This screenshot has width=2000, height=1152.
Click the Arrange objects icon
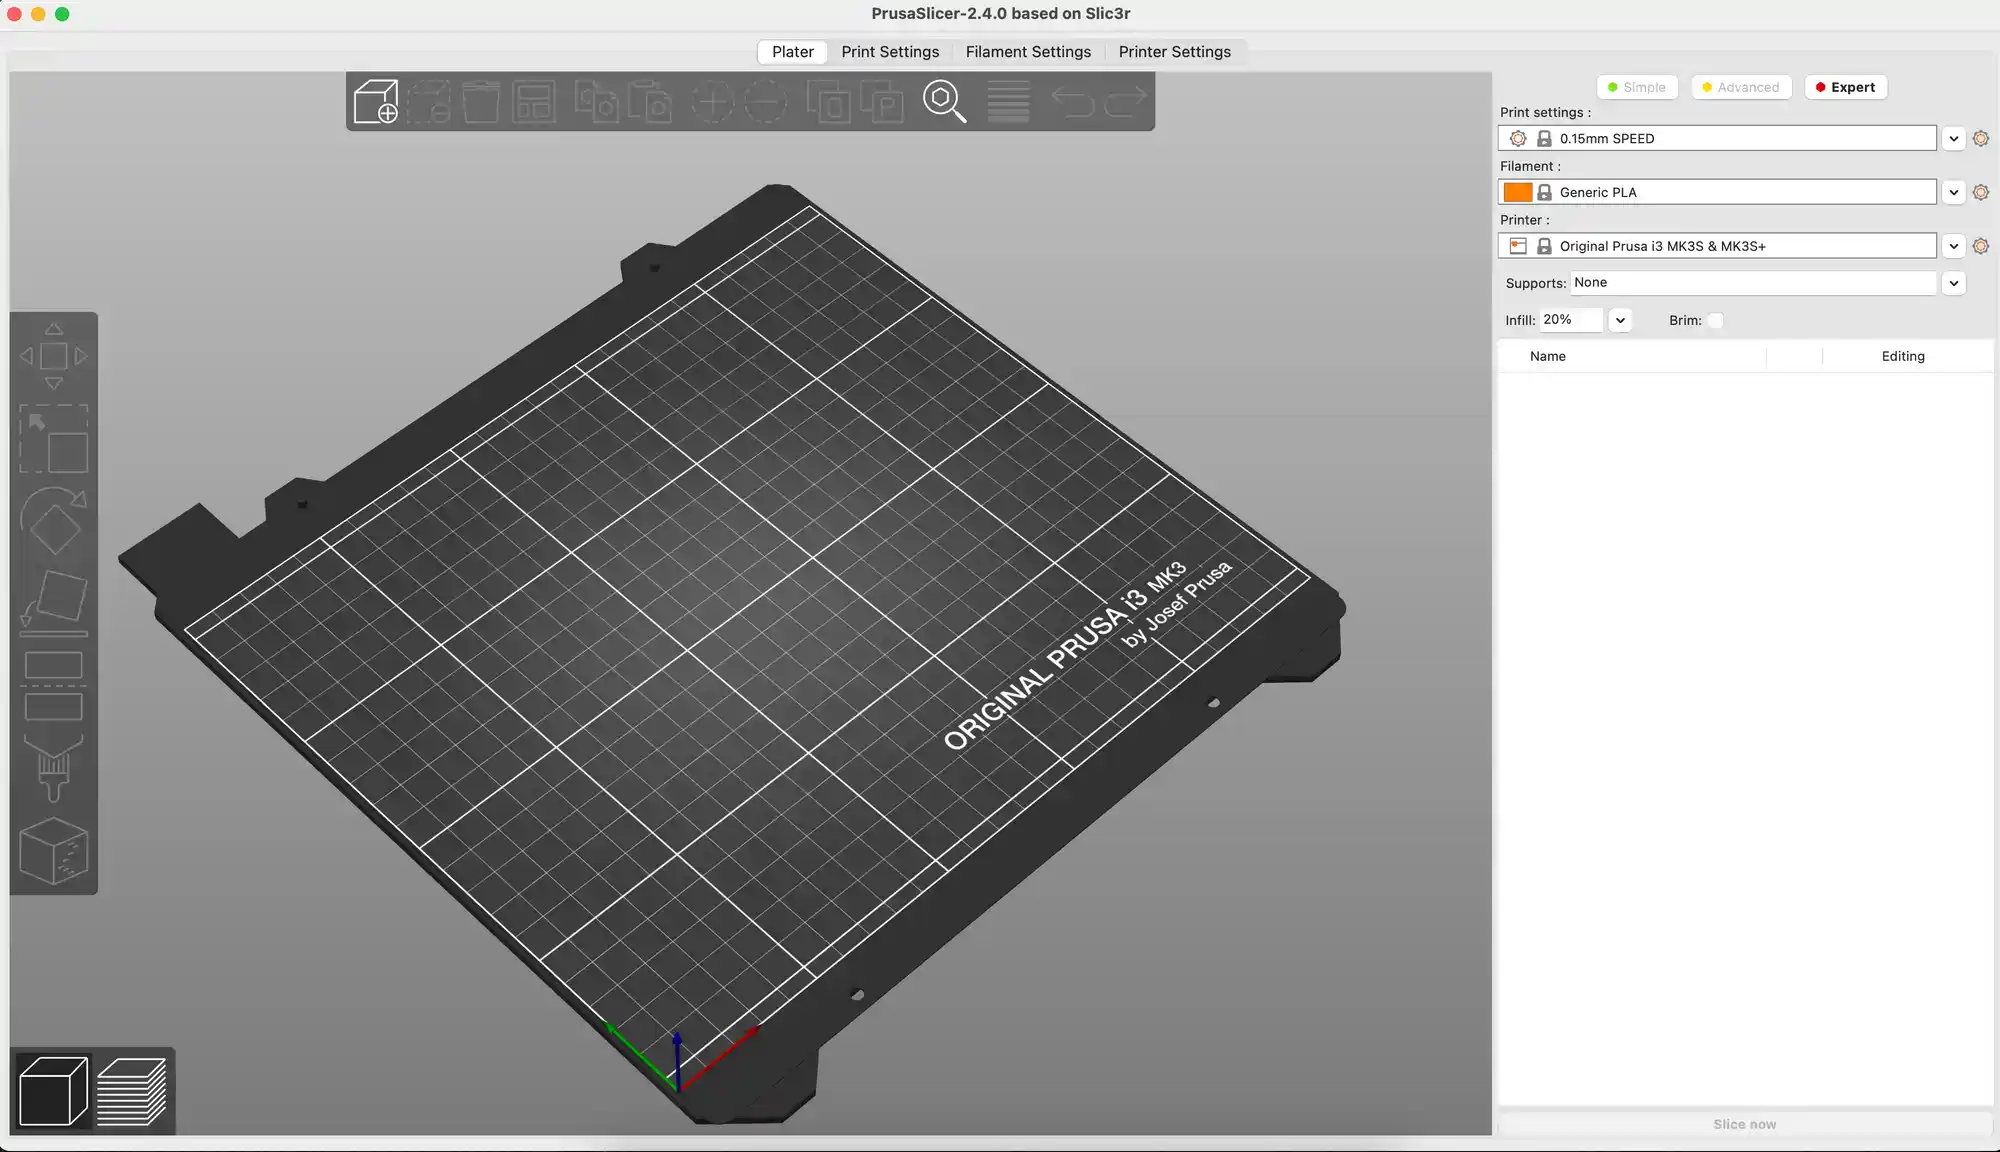(x=534, y=101)
